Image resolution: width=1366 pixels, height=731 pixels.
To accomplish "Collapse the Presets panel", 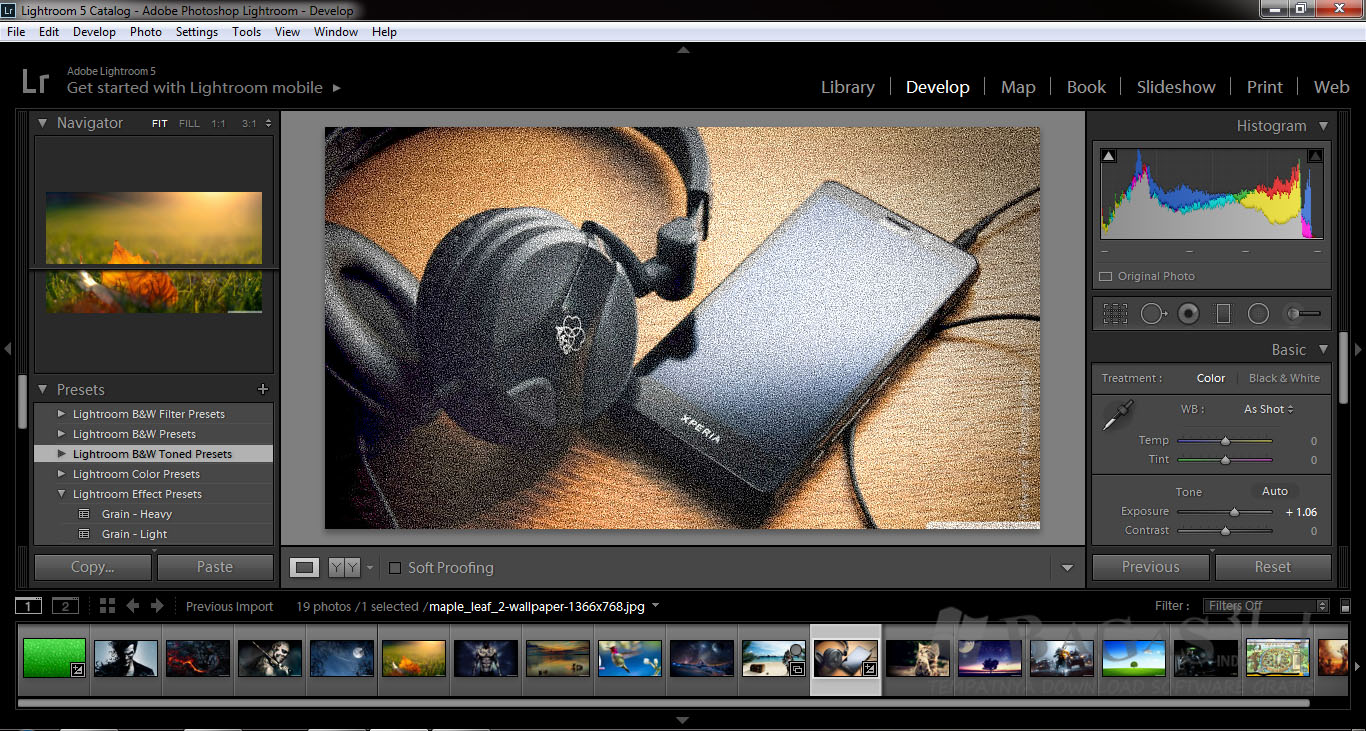I will 43,389.
